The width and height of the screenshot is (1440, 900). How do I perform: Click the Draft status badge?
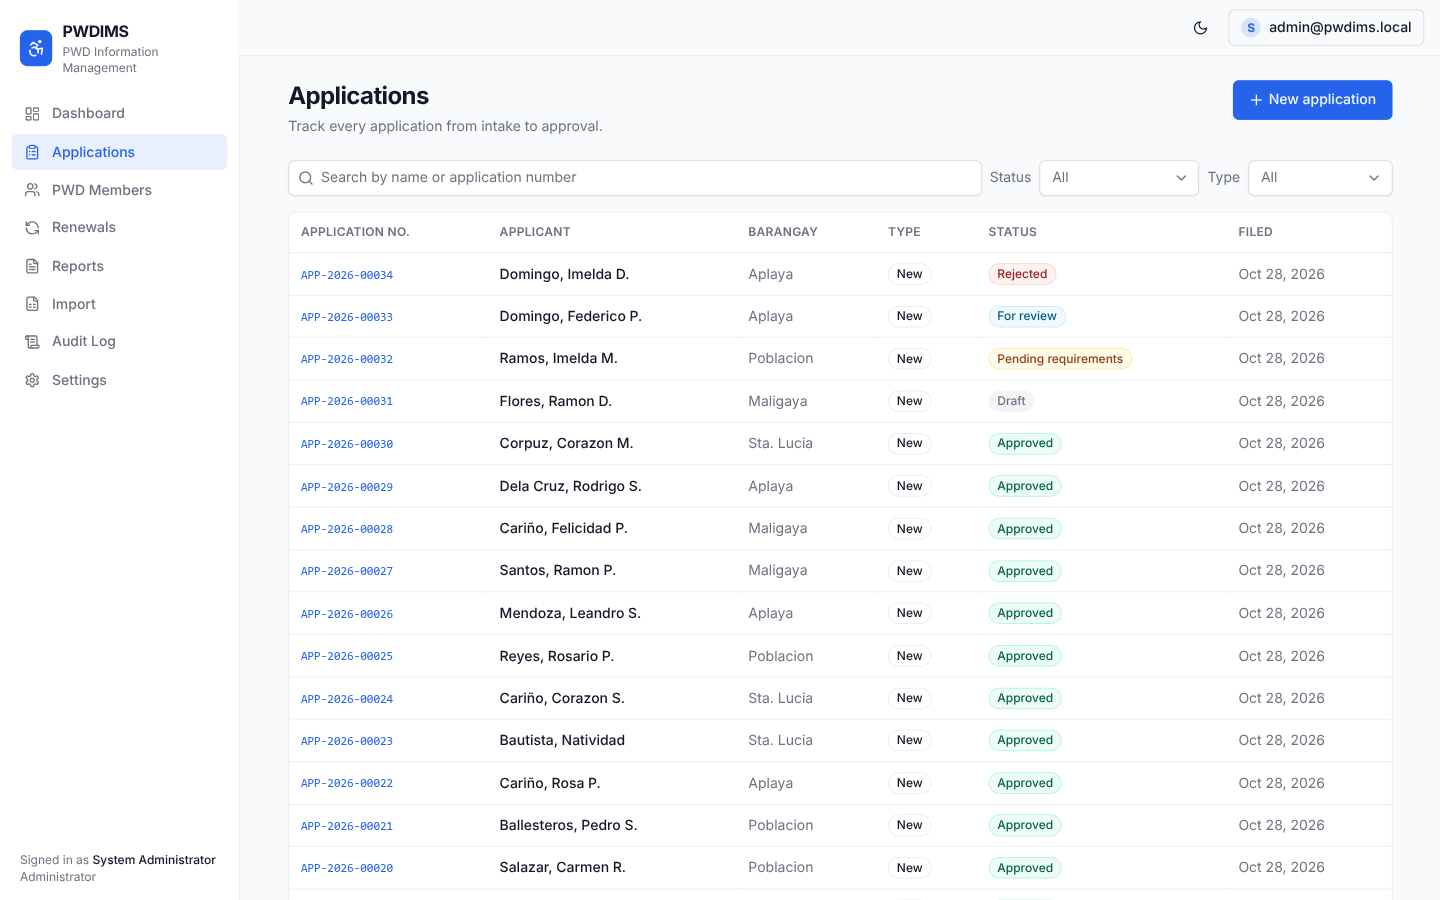1011,401
